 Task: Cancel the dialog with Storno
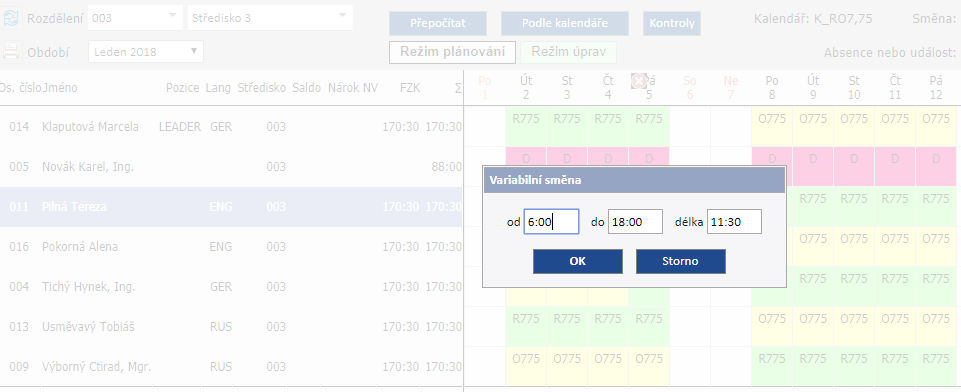tap(680, 261)
